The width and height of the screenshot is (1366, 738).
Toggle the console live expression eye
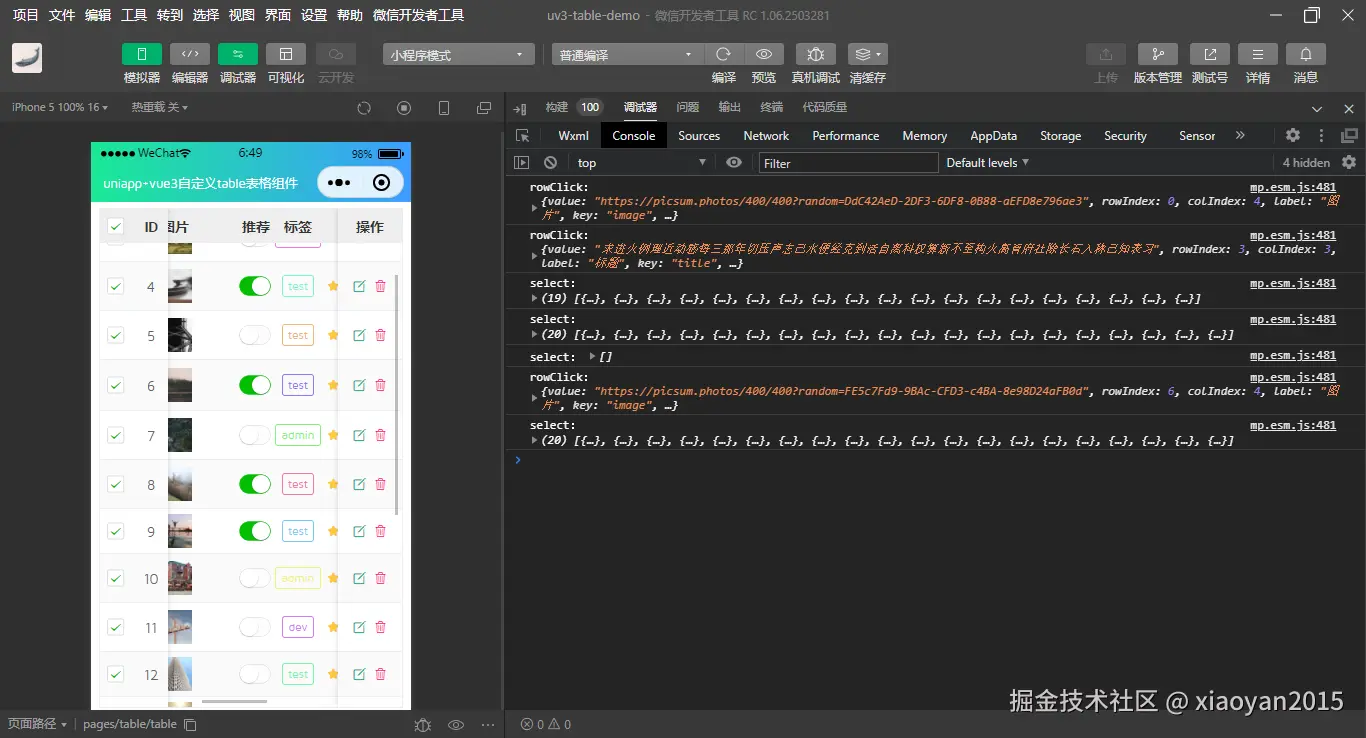734,162
